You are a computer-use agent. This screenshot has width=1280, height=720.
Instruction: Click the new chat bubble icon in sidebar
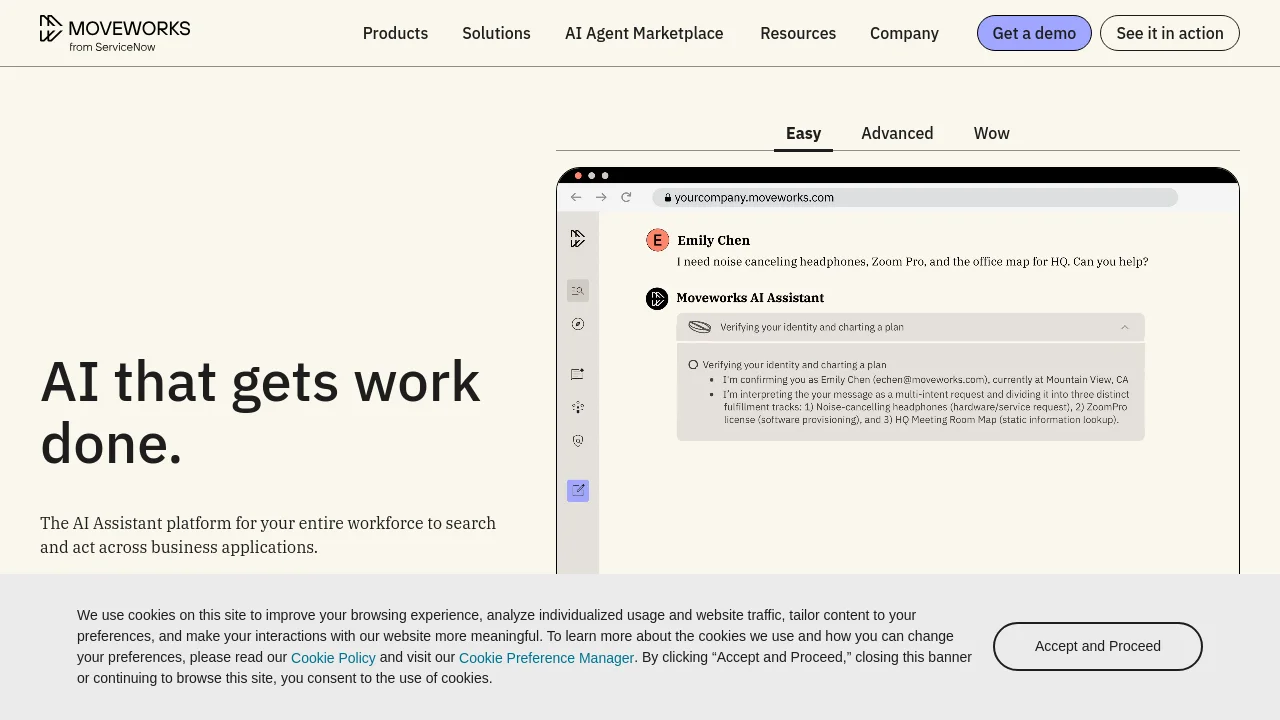(578, 374)
